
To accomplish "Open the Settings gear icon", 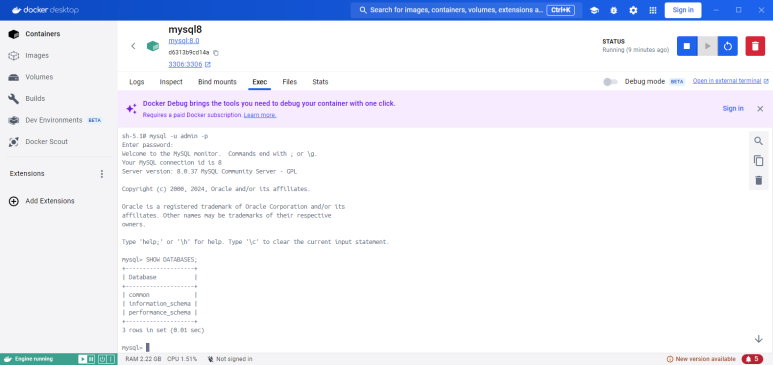I will (633, 10).
